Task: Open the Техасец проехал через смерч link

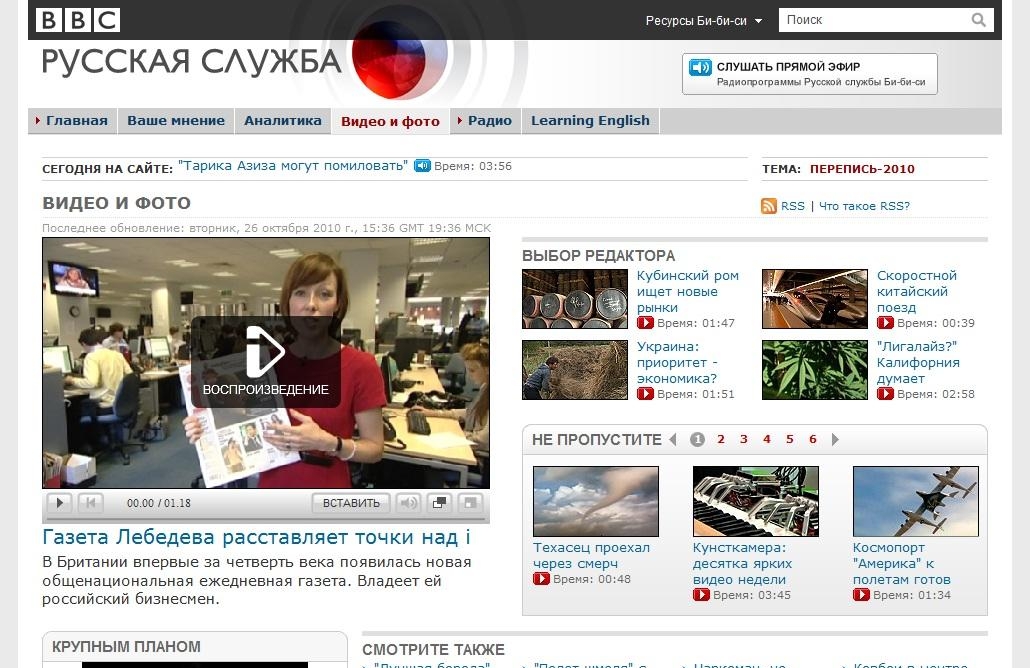Action: 591,556
